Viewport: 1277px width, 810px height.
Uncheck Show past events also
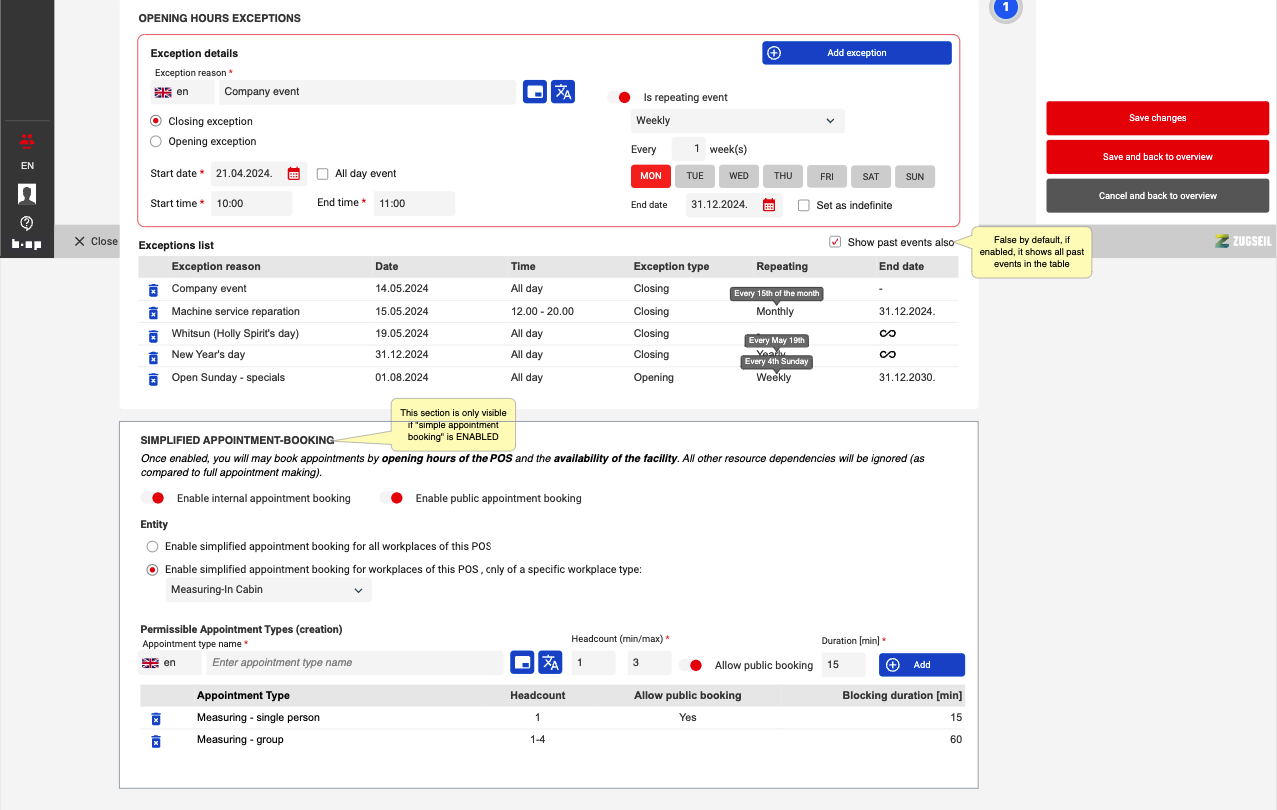click(835, 242)
